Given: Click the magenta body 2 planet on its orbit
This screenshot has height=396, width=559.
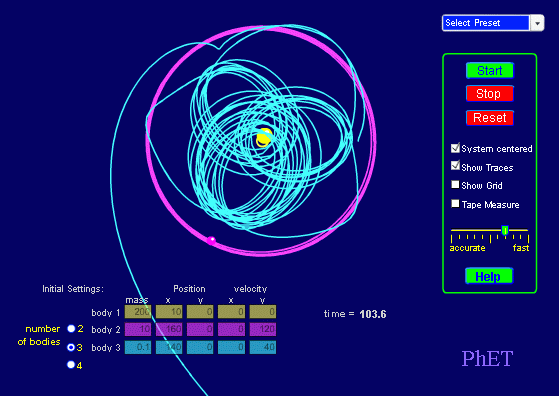Looking at the screenshot, I should click(x=211, y=240).
